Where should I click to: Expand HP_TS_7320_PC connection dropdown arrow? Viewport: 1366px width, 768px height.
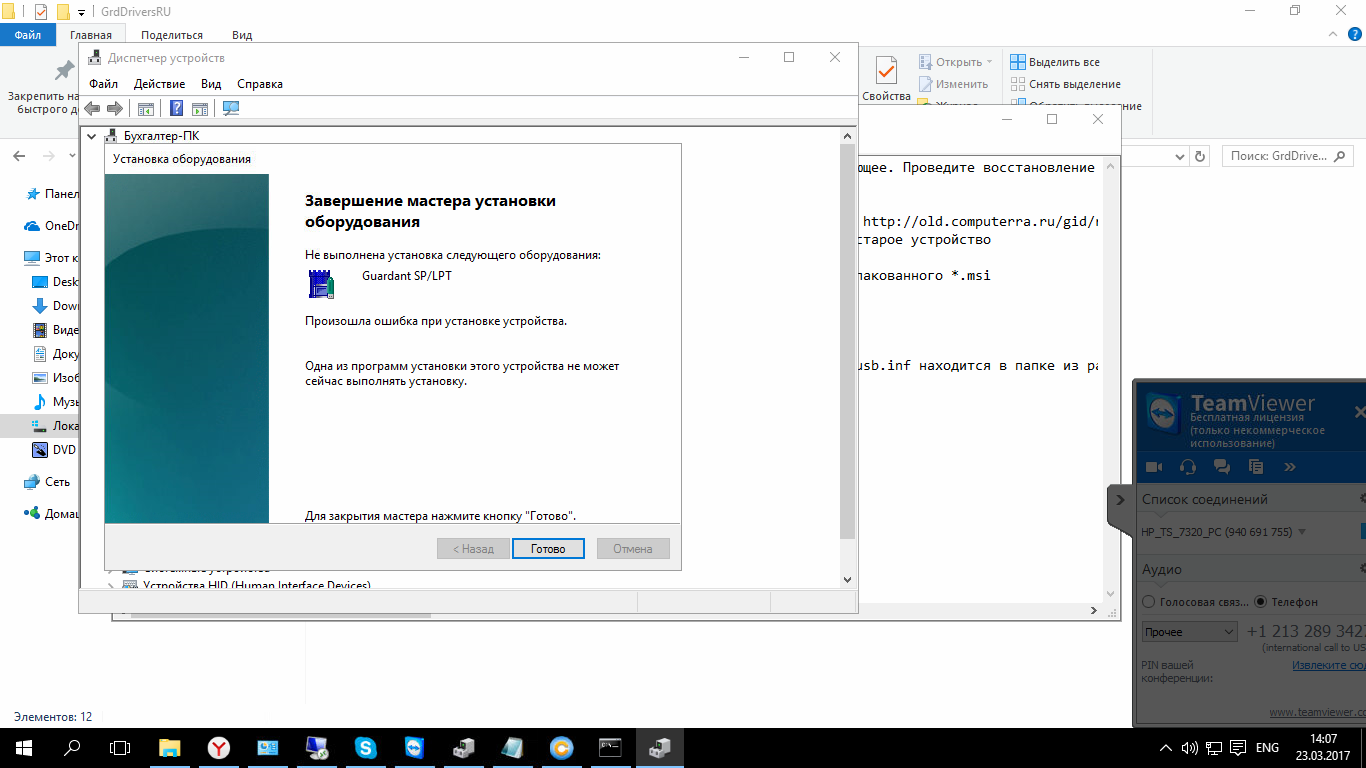(1302, 532)
